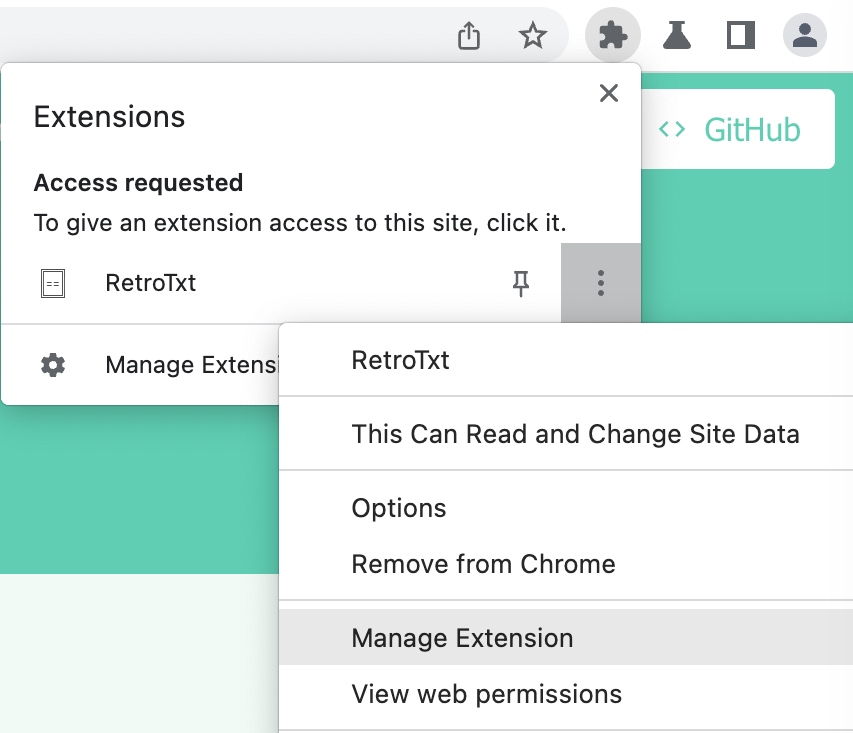This screenshot has width=853, height=733.
Task: Select View web permissions
Action: pyautogui.click(x=566, y=694)
